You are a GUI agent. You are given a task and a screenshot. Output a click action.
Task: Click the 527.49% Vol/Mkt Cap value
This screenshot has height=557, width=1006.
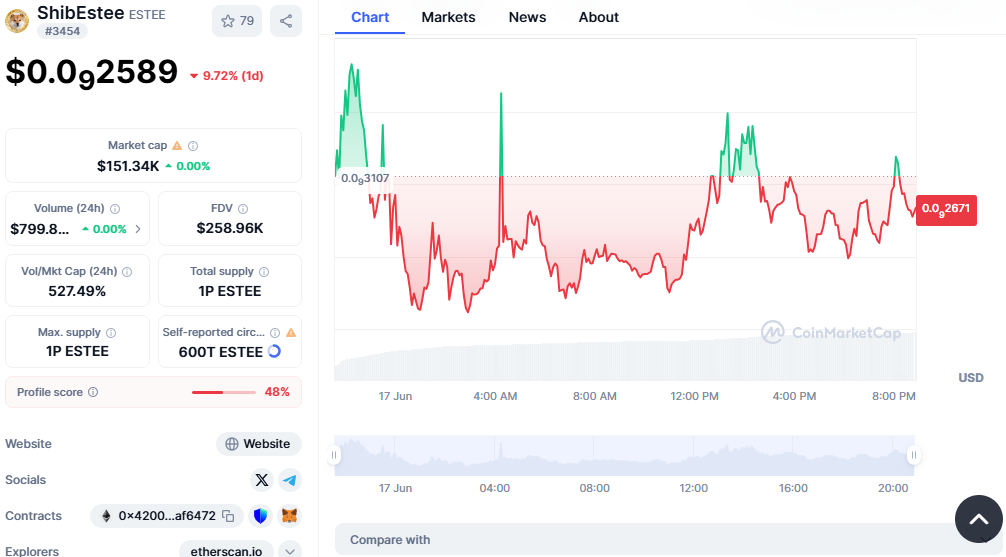(77, 291)
